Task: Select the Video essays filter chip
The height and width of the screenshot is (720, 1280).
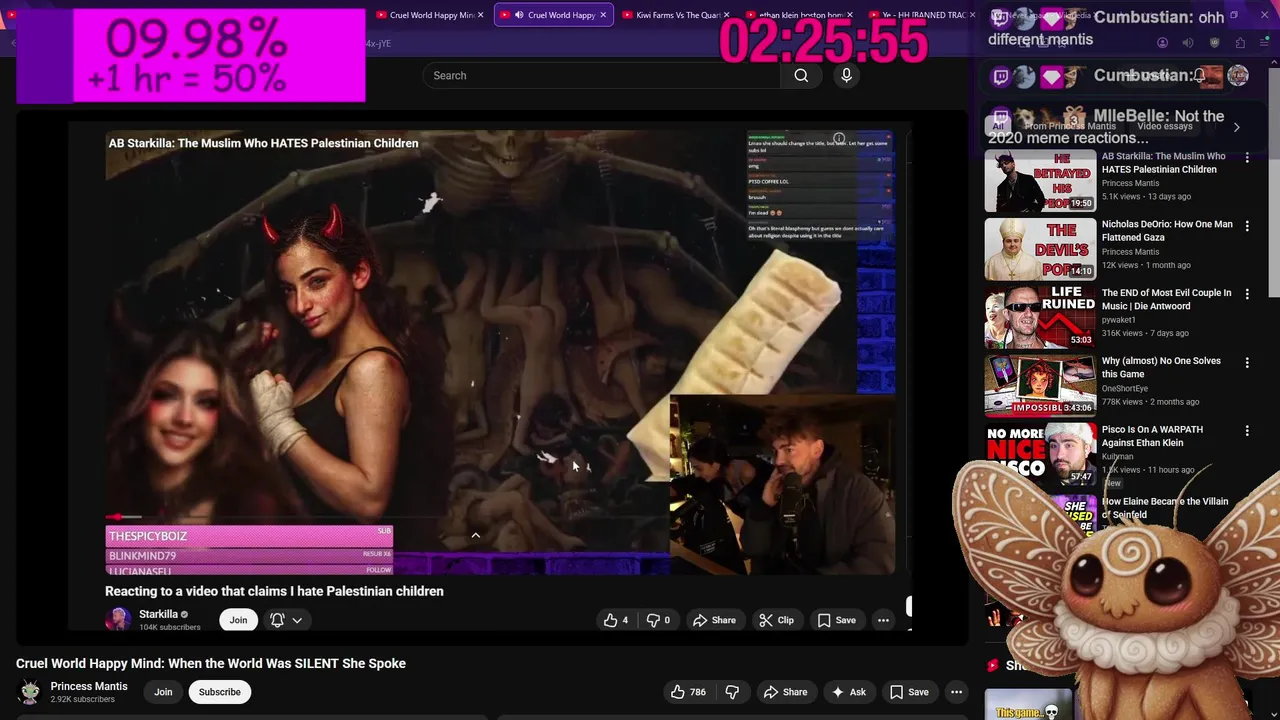Action: point(1164,127)
